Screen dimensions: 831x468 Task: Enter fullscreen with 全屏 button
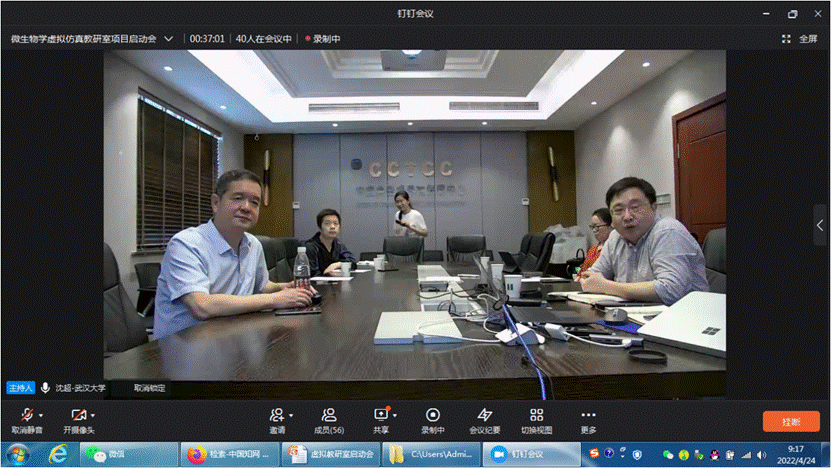coord(800,39)
